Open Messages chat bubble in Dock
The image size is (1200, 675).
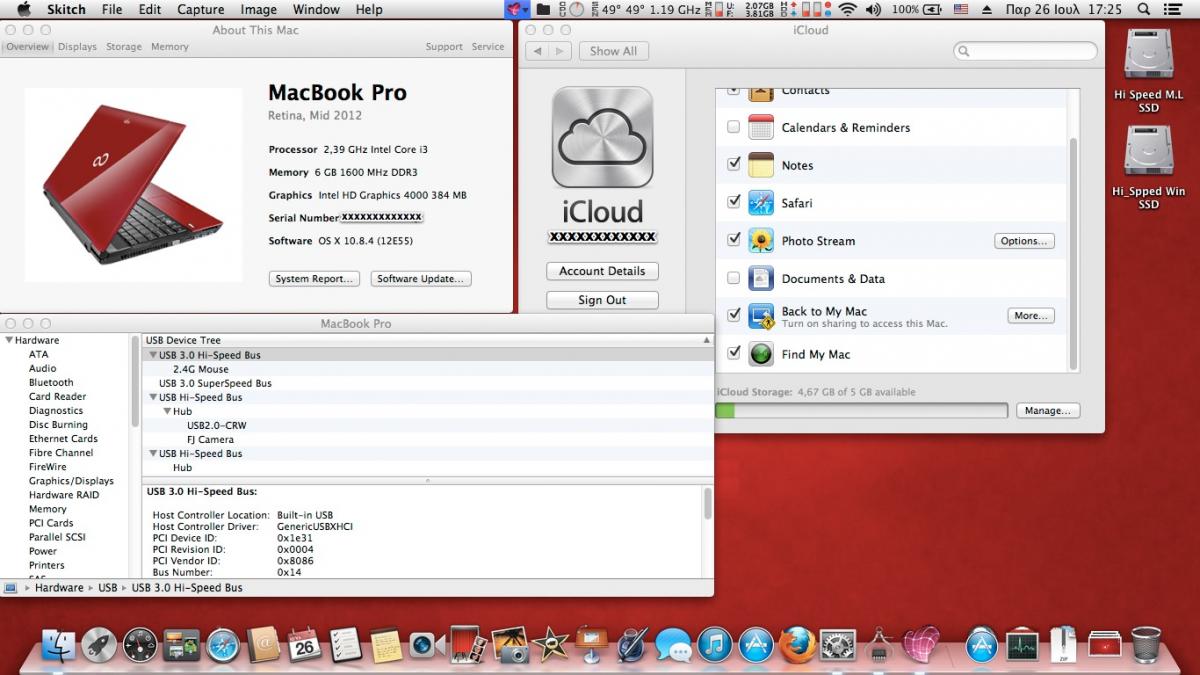pyautogui.click(x=674, y=645)
